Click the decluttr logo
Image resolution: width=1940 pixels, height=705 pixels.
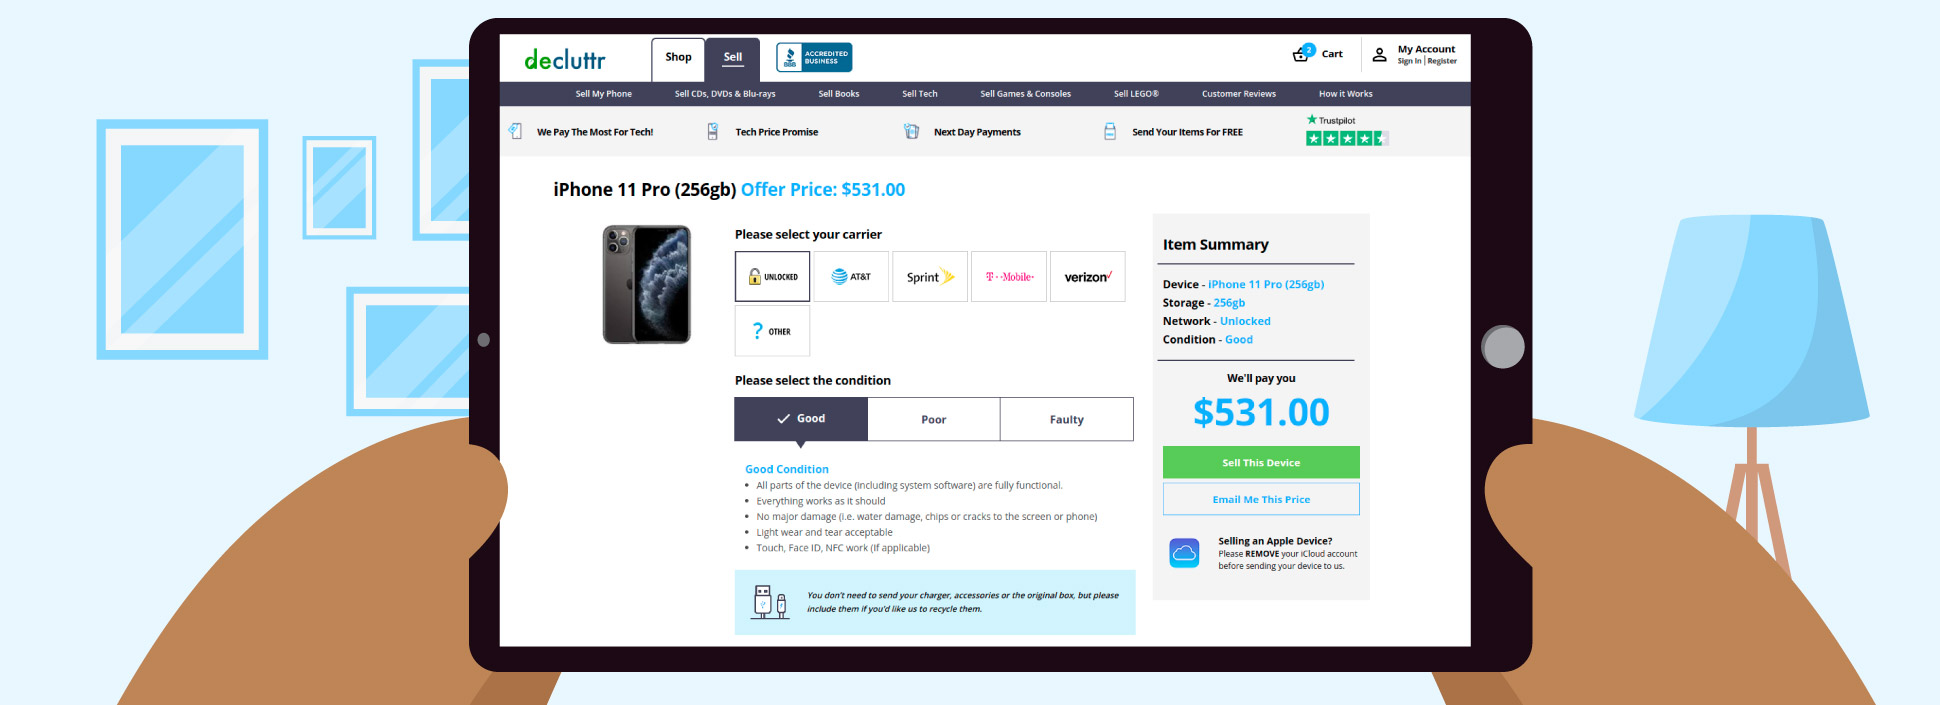click(x=565, y=60)
